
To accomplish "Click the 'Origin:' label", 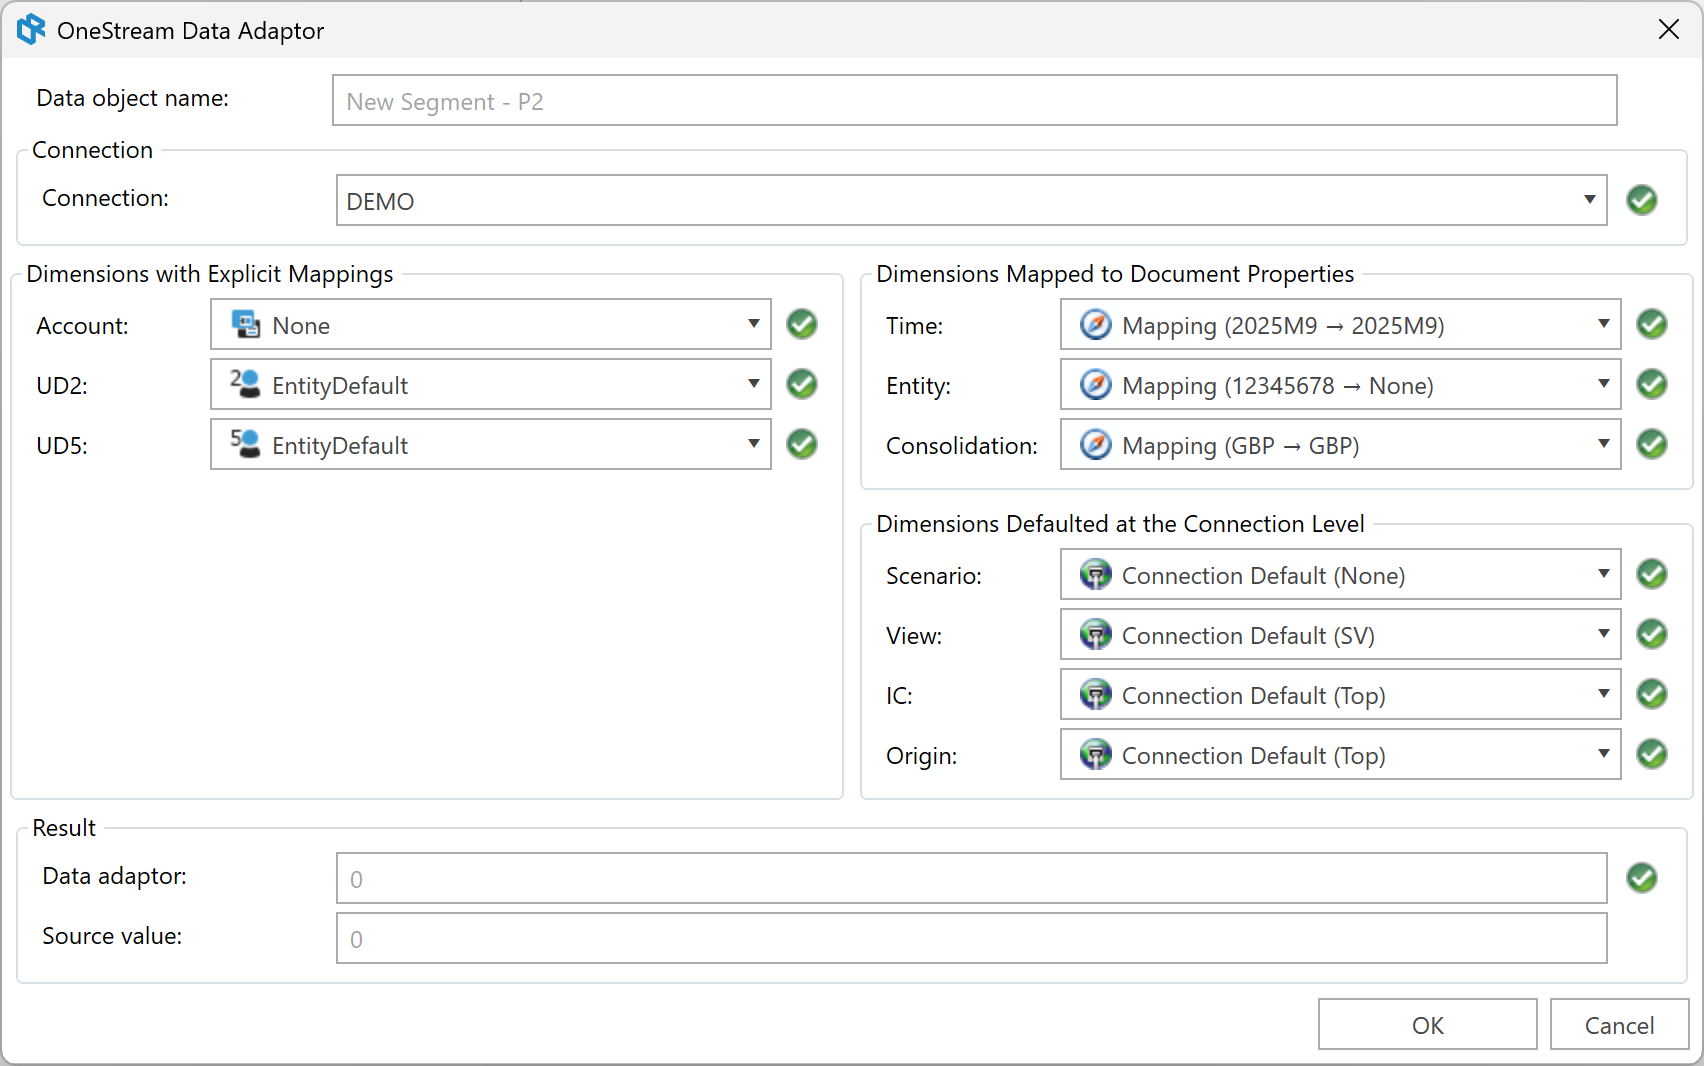I will point(922,756).
